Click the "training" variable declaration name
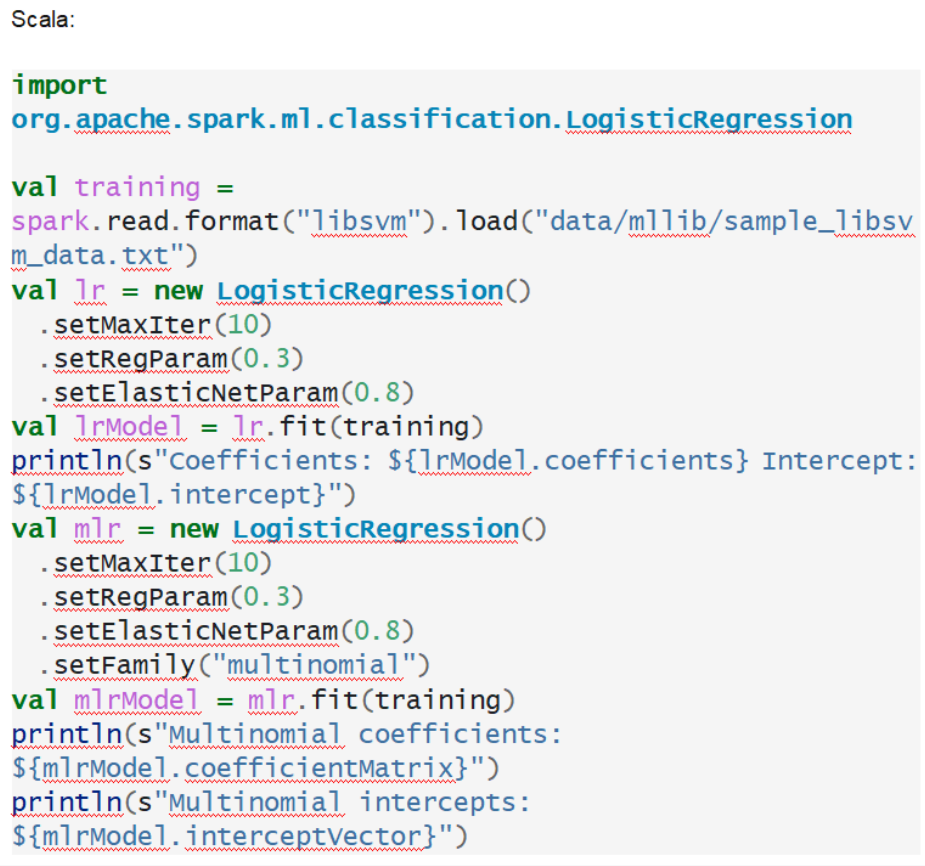Screen dimensions: 925x866 pyautogui.click(x=137, y=188)
